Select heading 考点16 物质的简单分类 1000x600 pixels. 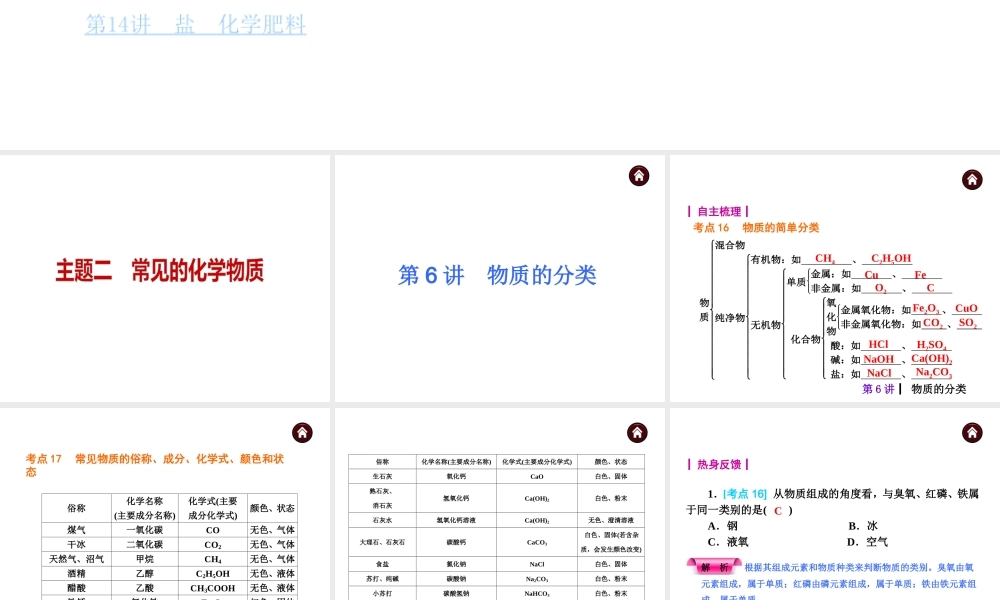[756, 228]
